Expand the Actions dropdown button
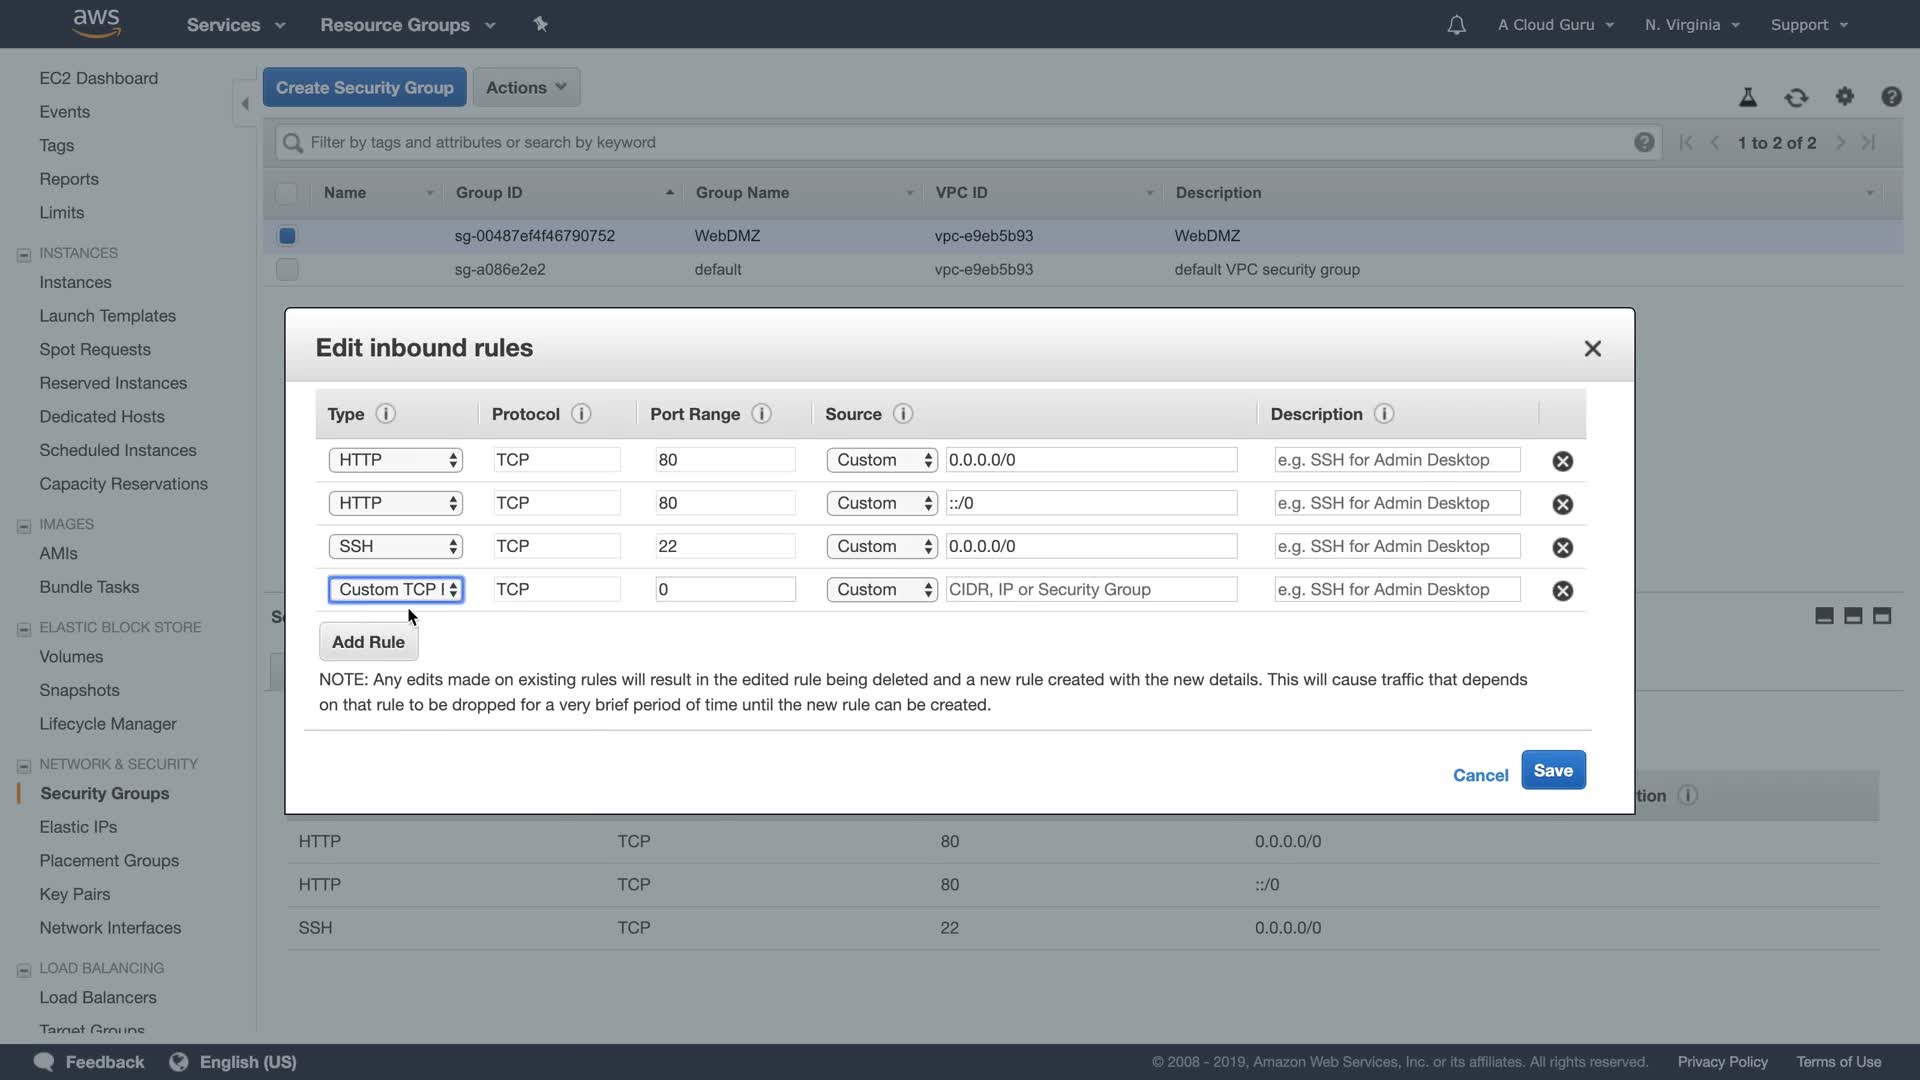Screen dimensions: 1920x1080 click(x=526, y=87)
